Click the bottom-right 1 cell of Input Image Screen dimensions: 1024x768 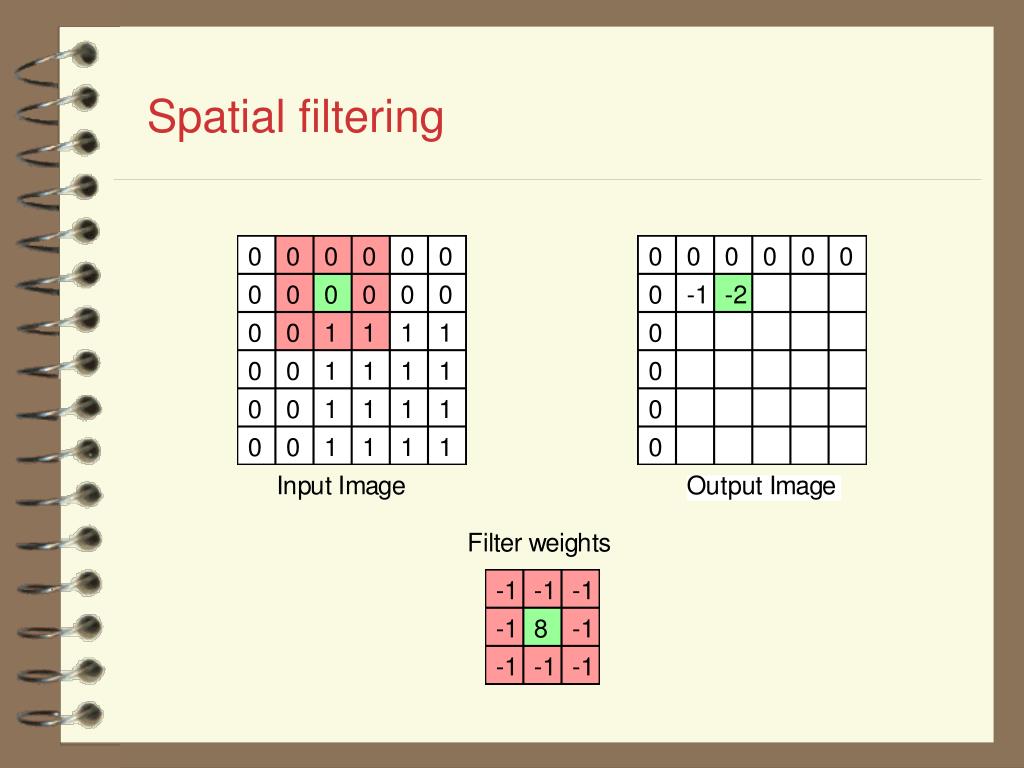click(x=447, y=447)
